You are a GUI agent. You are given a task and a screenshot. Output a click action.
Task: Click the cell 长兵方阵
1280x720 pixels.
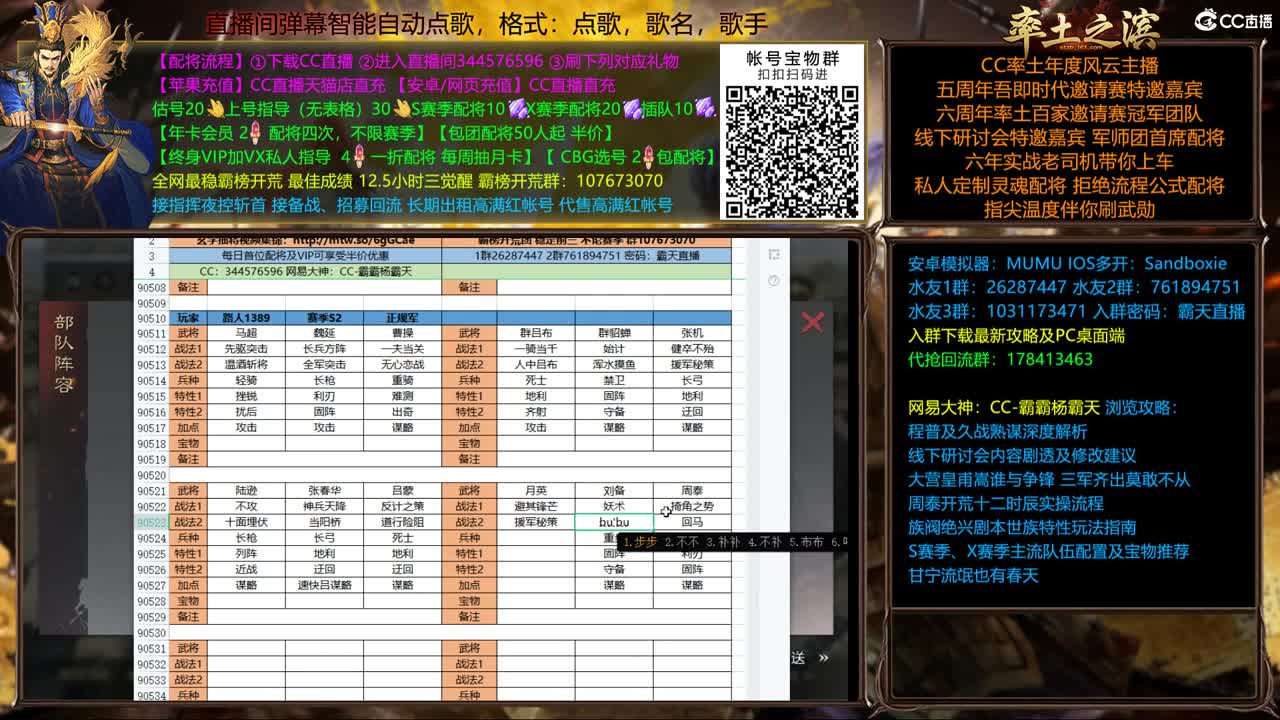[324, 349]
